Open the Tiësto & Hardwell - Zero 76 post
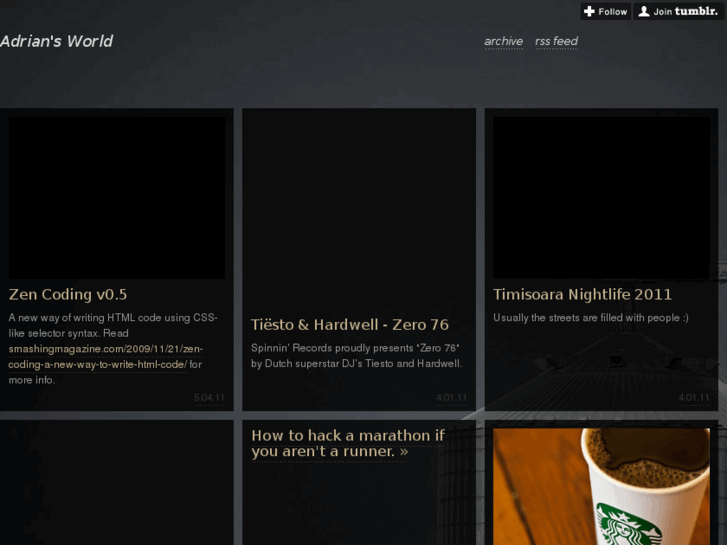 click(350, 325)
